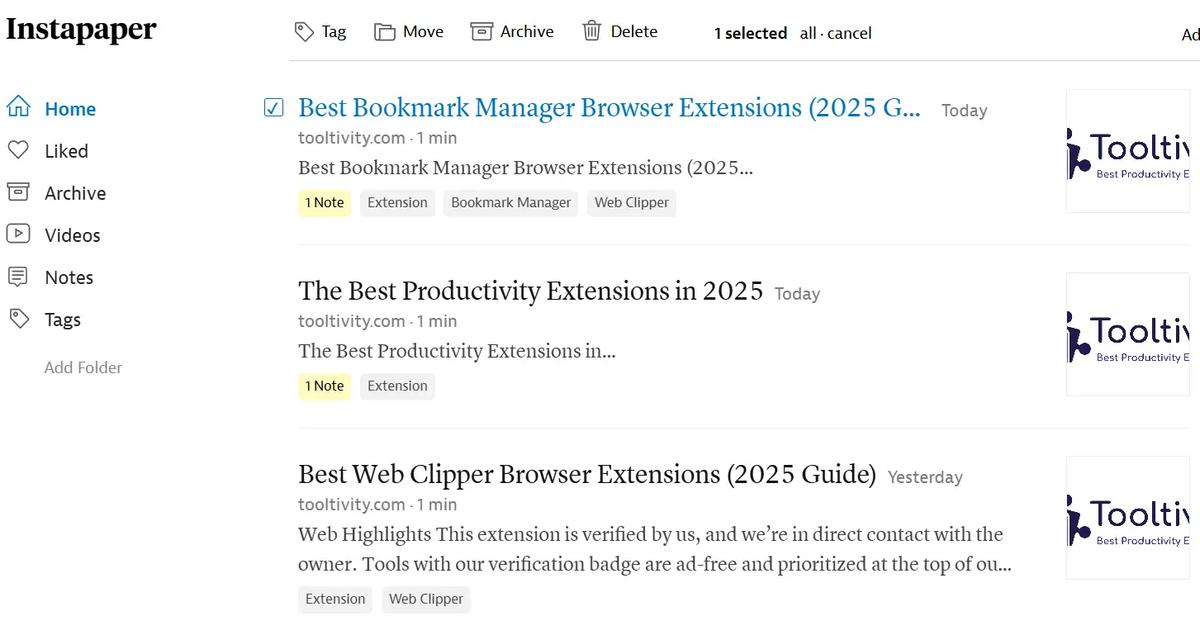
Task: Click the Tag icon in the toolbar
Action: click(x=304, y=32)
